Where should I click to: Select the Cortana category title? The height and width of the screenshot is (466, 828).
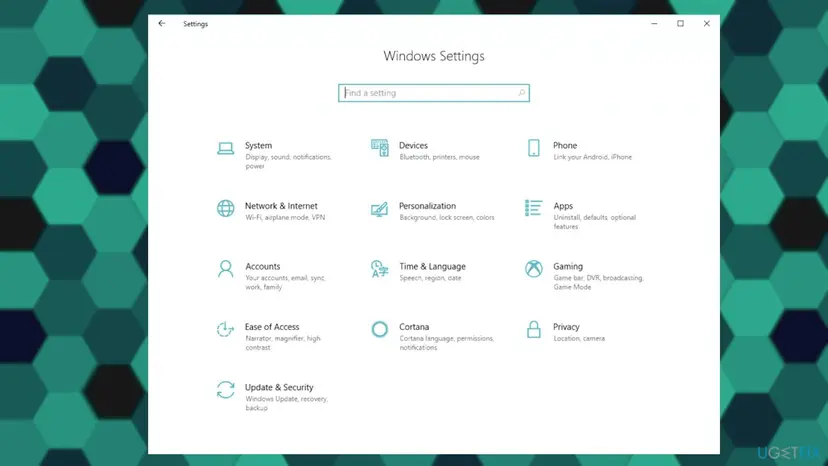pos(414,327)
